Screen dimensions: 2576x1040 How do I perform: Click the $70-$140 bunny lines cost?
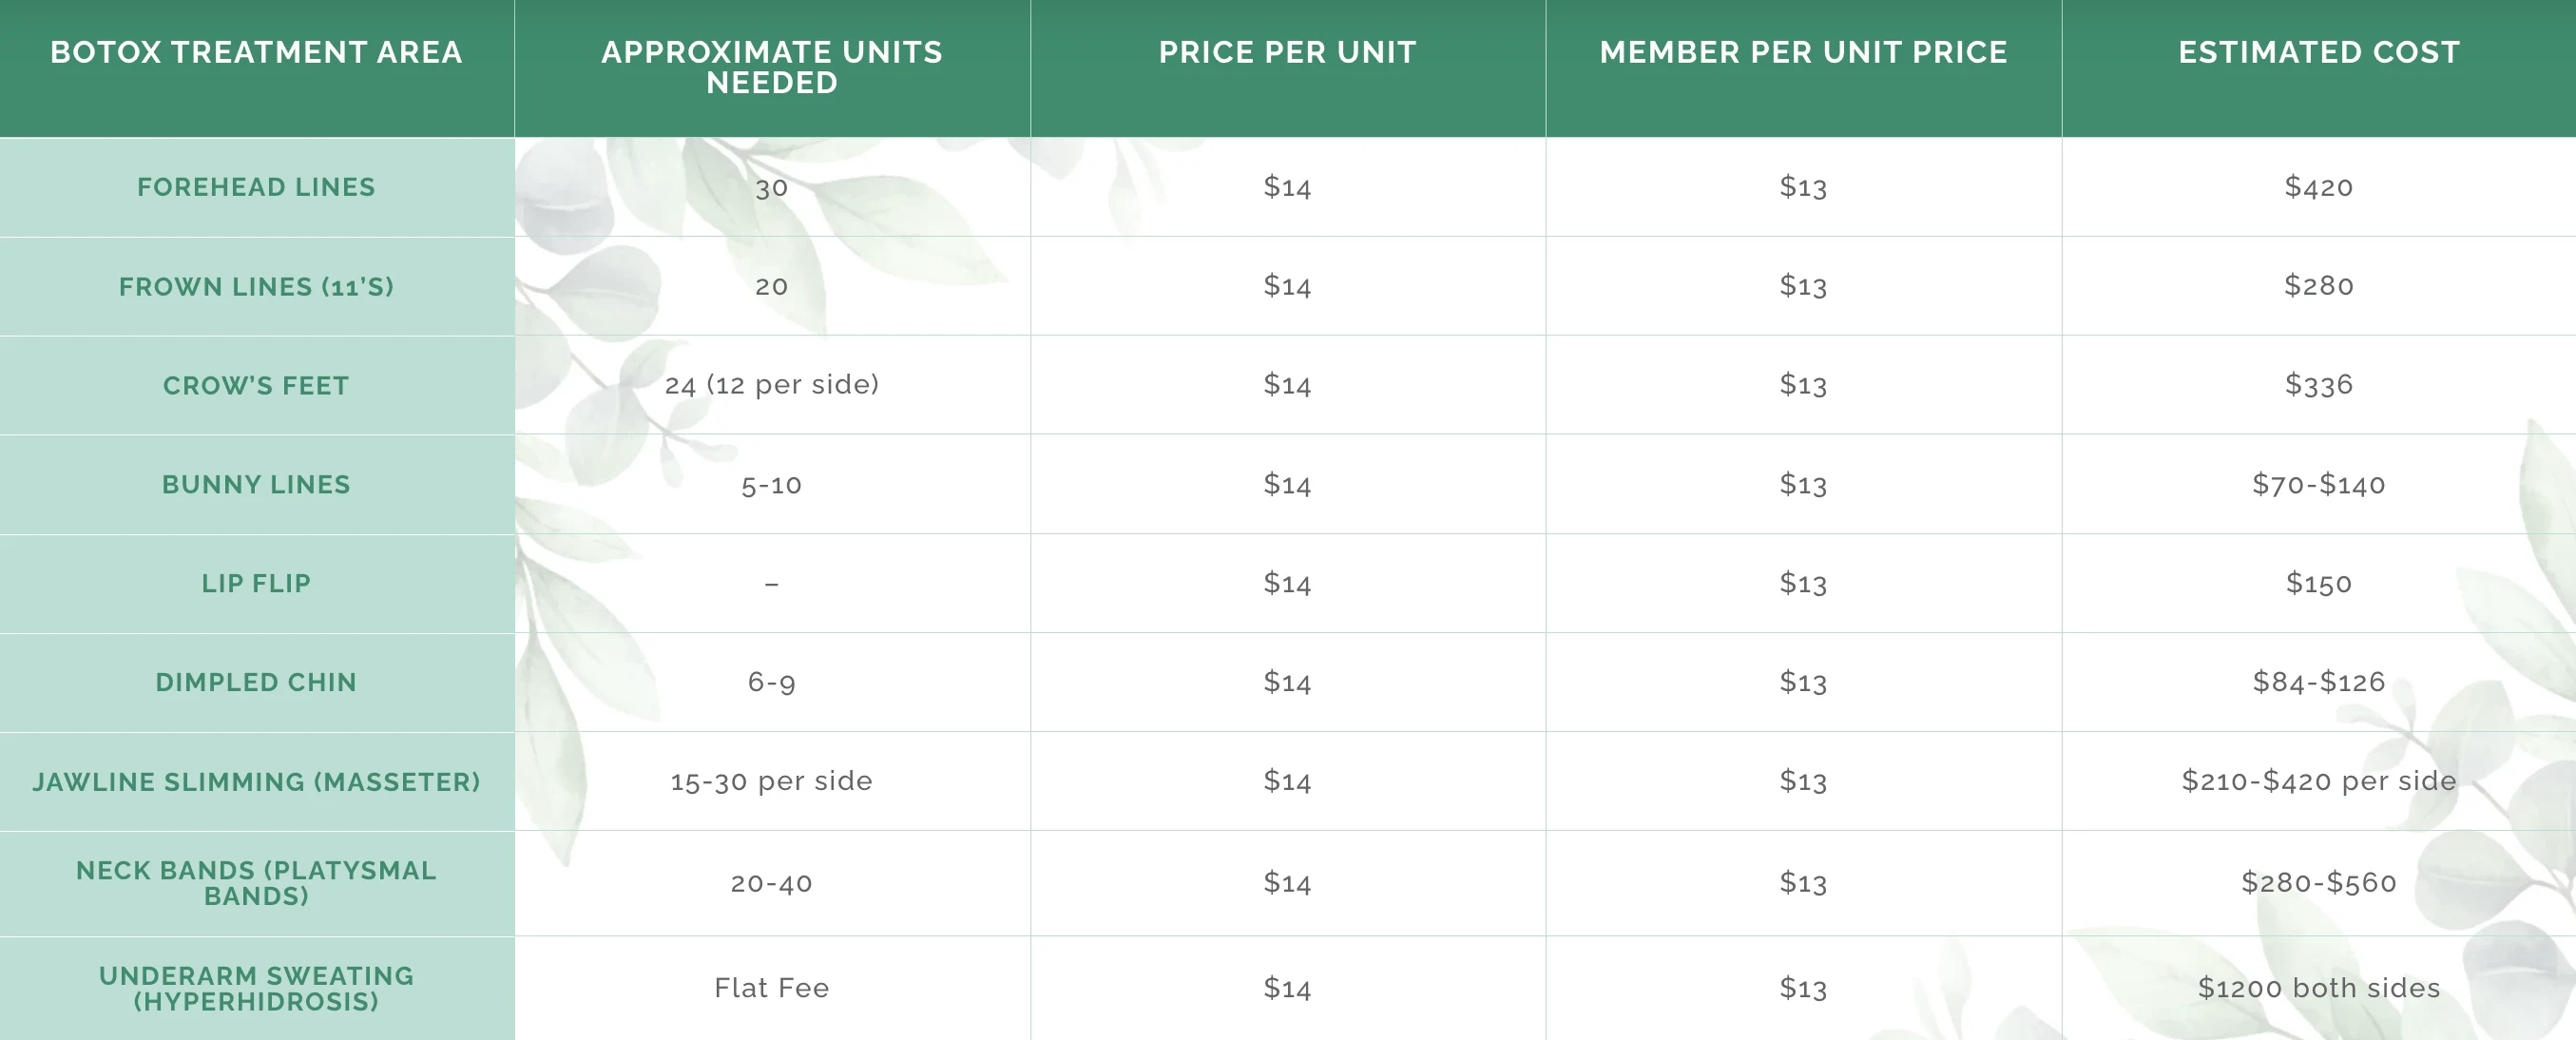tap(2318, 485)
